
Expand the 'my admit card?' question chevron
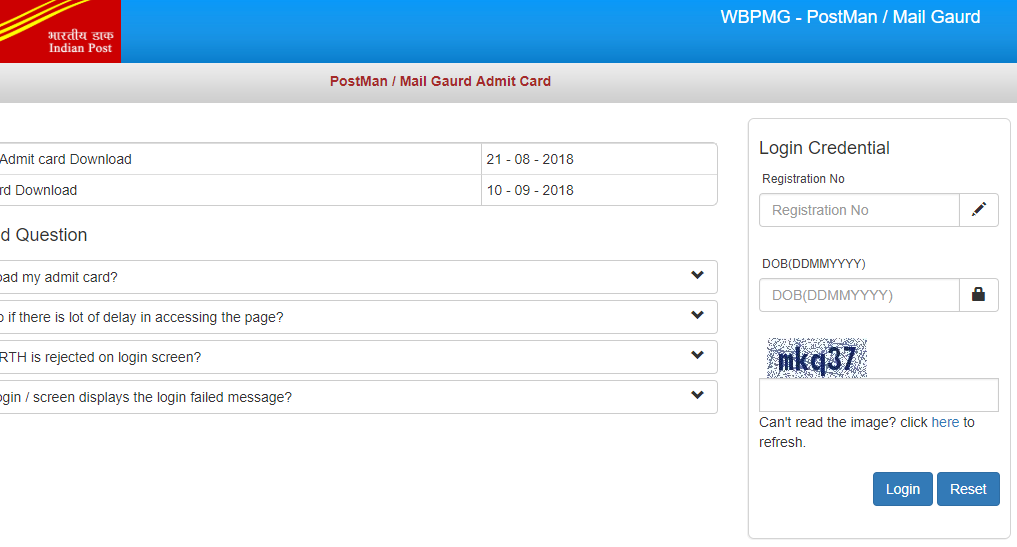(x=697, y=275)
